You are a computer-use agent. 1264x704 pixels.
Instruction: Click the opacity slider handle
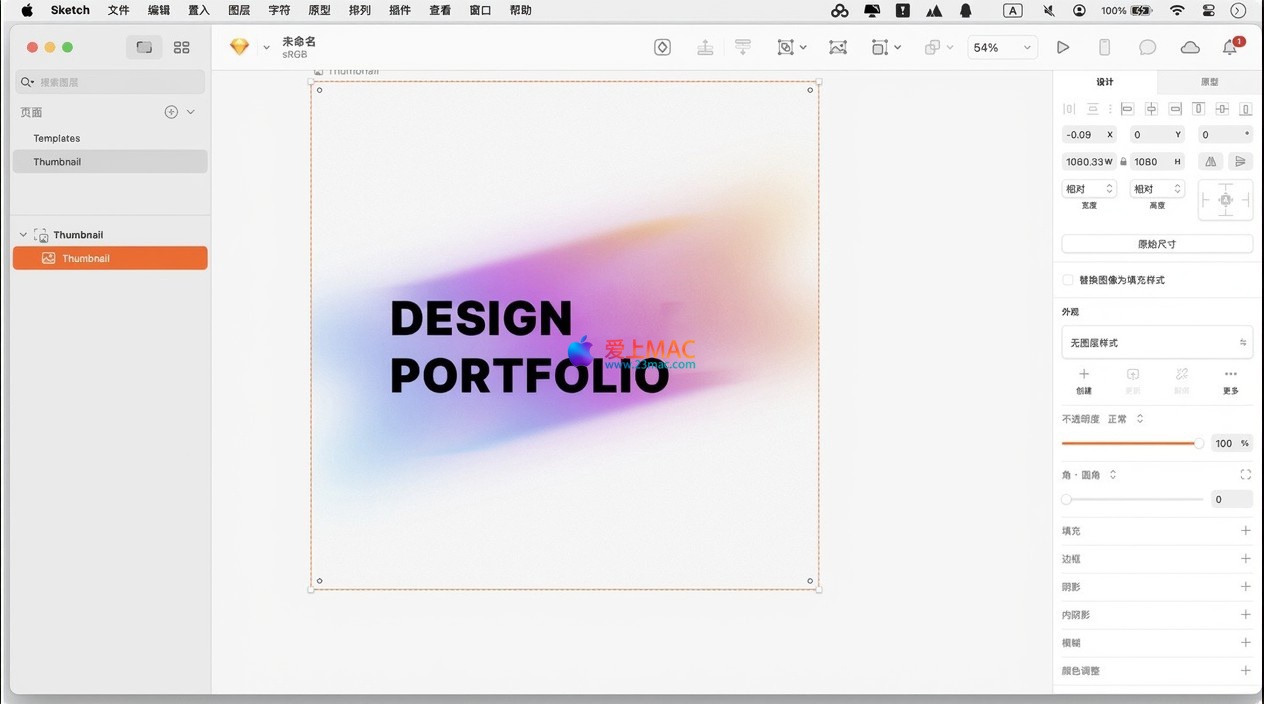pos(1198,443)
